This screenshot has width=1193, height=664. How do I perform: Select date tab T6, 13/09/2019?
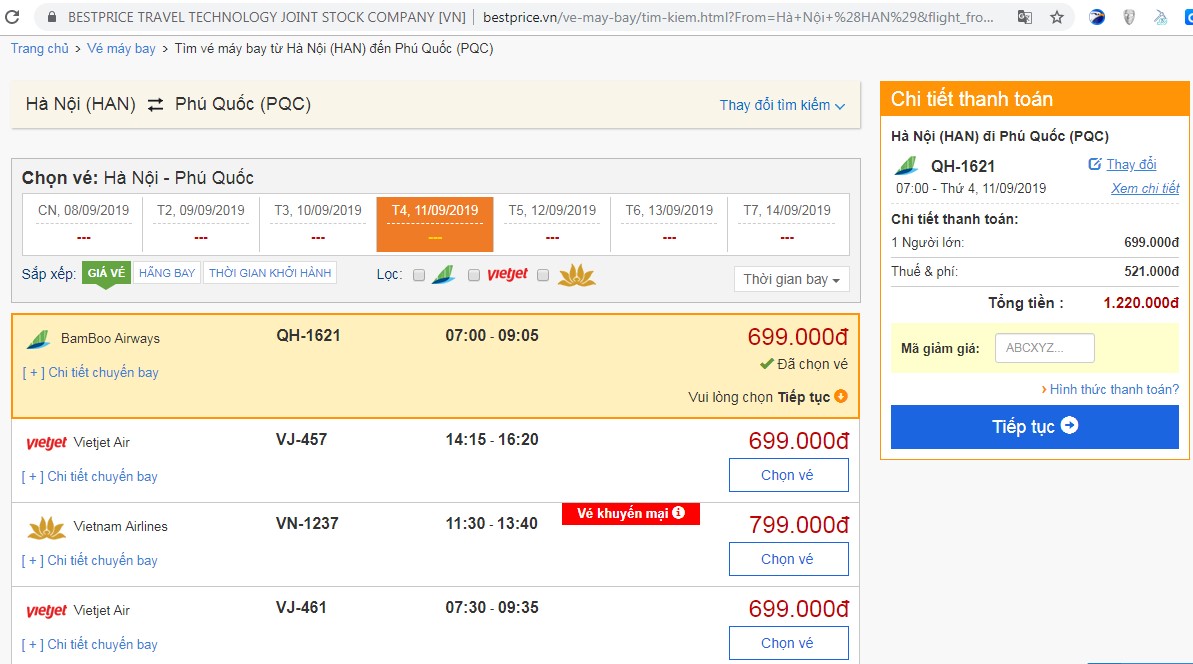pyautogui.click(x=670, y=224)
